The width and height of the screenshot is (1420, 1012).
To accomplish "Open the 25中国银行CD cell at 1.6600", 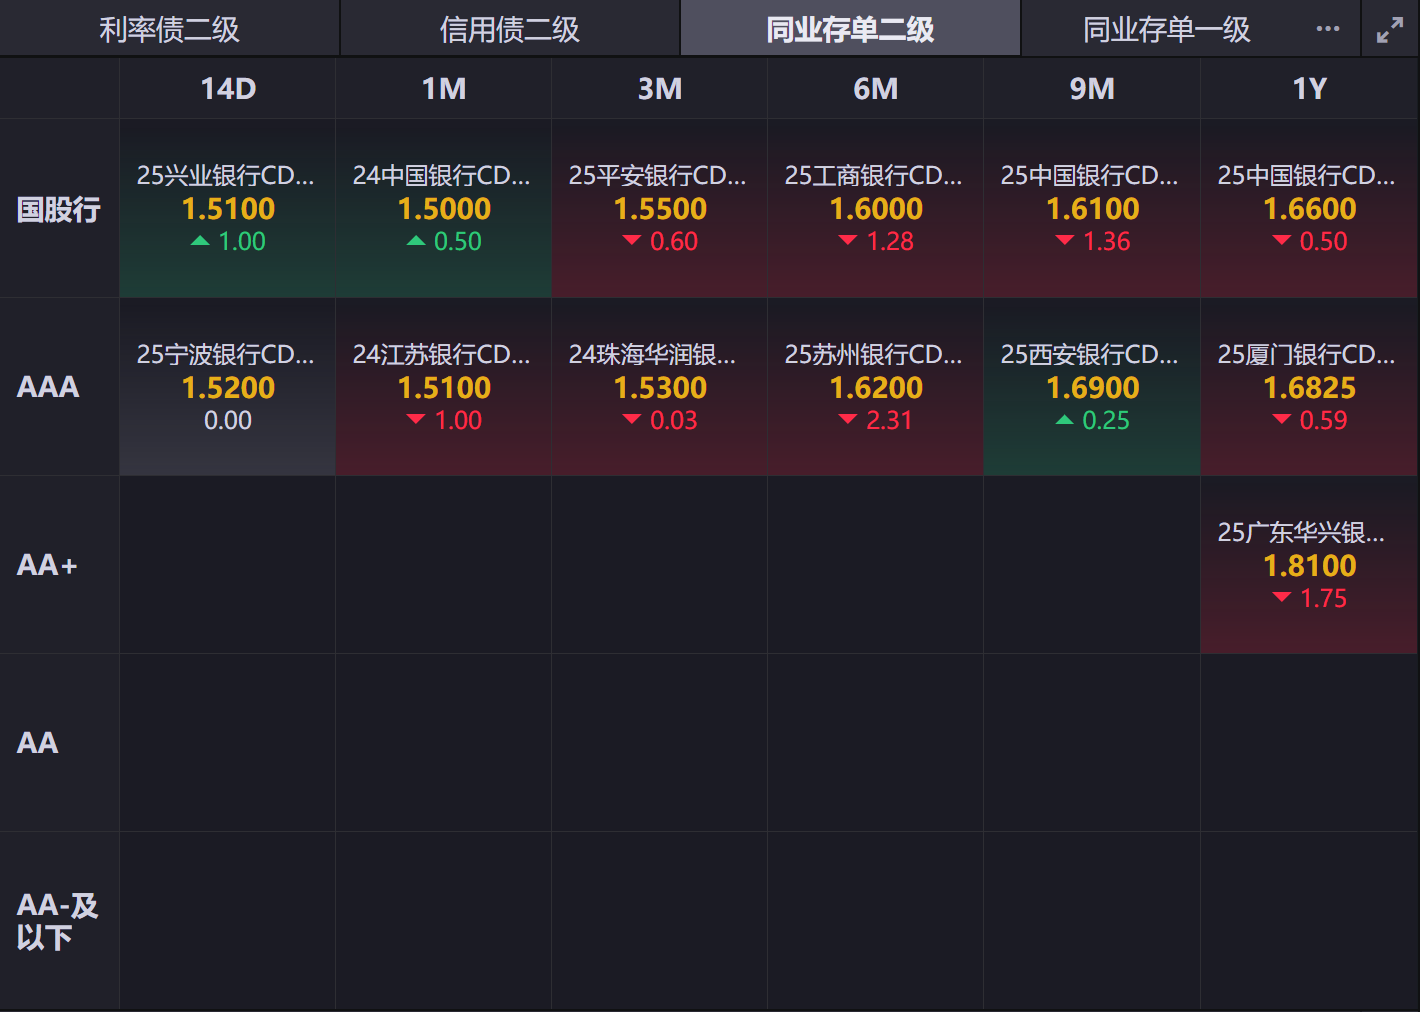I will [x=1309, y=209].
